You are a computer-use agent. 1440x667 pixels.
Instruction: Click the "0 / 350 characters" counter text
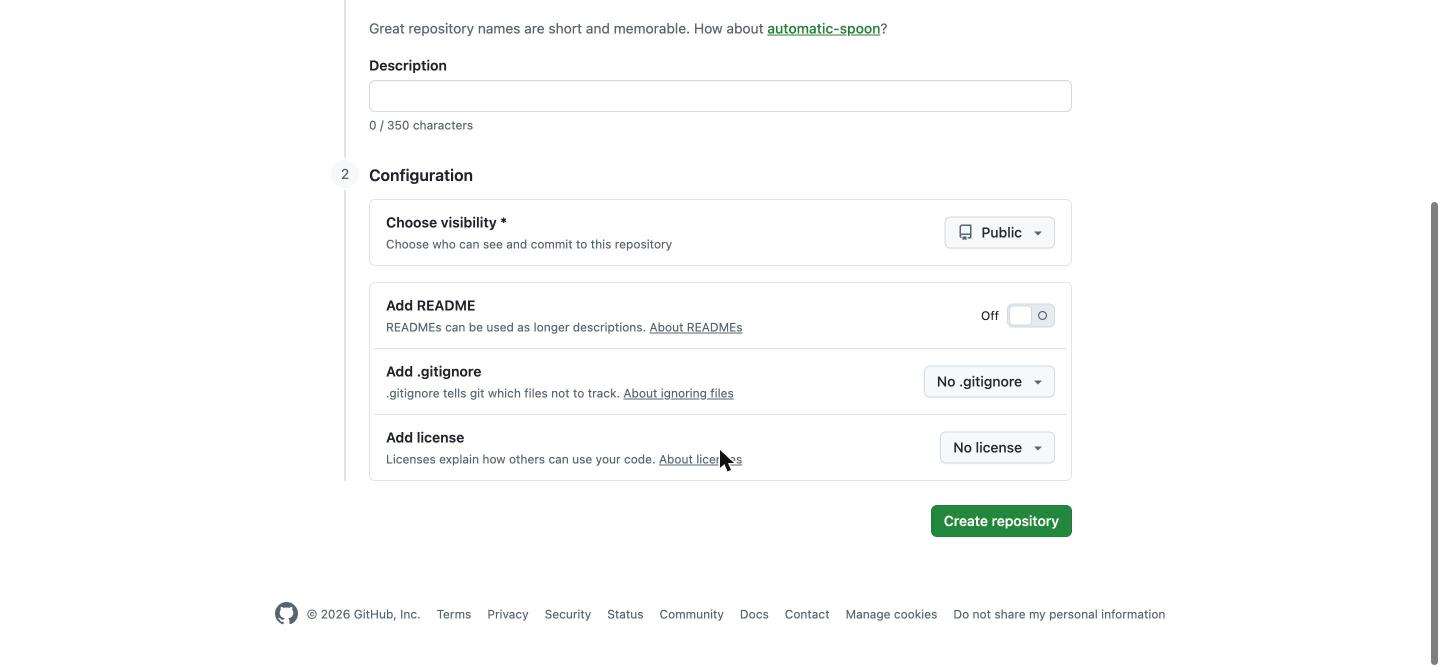click(x=421, y=126)
